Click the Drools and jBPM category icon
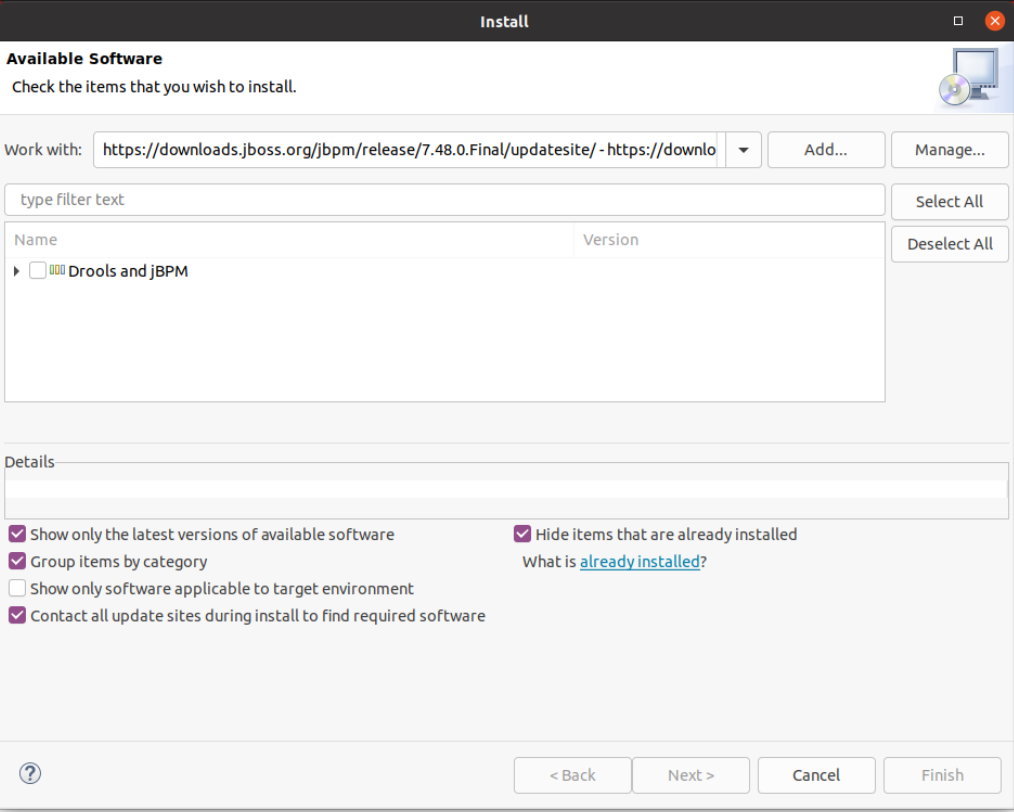1014x812 pixels. 57,270
